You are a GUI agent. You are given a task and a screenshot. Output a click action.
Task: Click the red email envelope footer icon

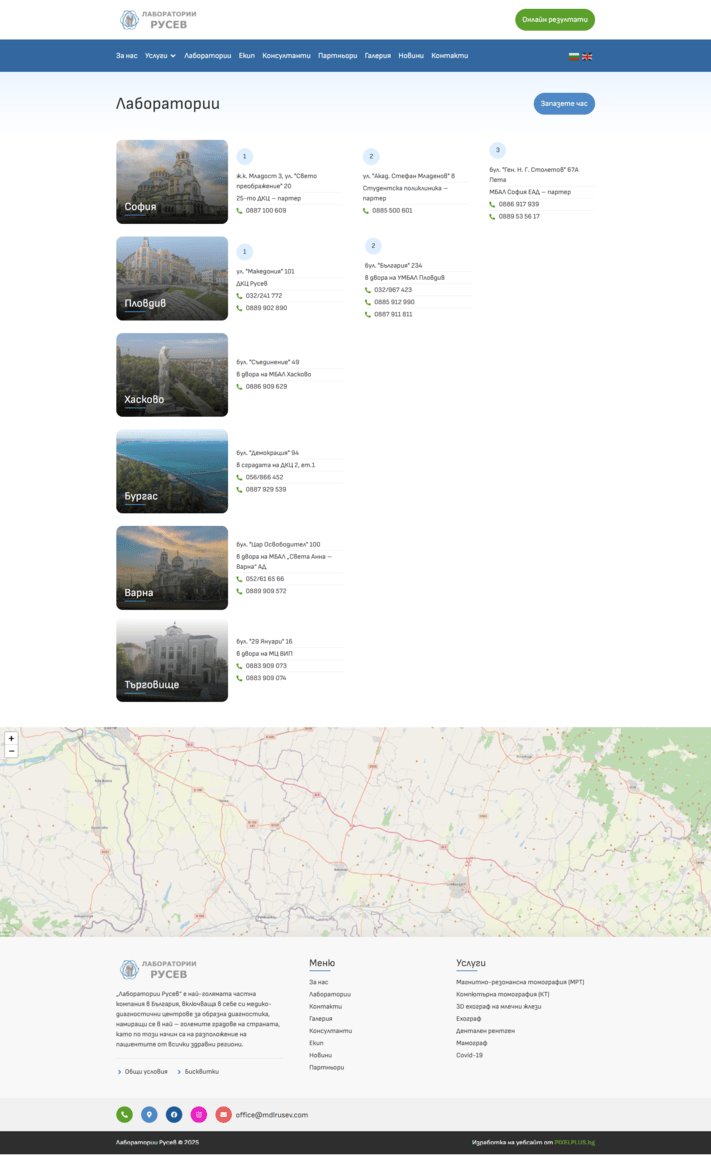(x=223, y=1115)
